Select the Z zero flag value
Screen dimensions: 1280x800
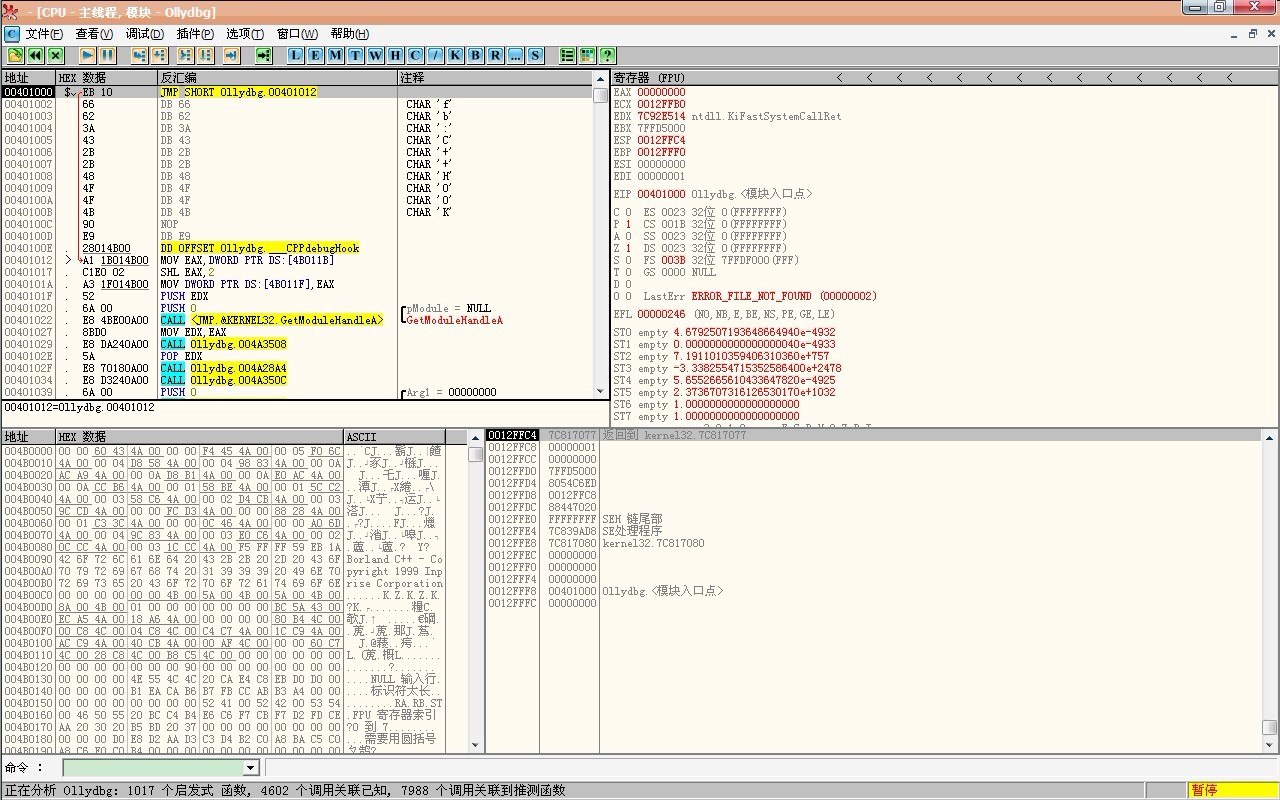point(628,248)
